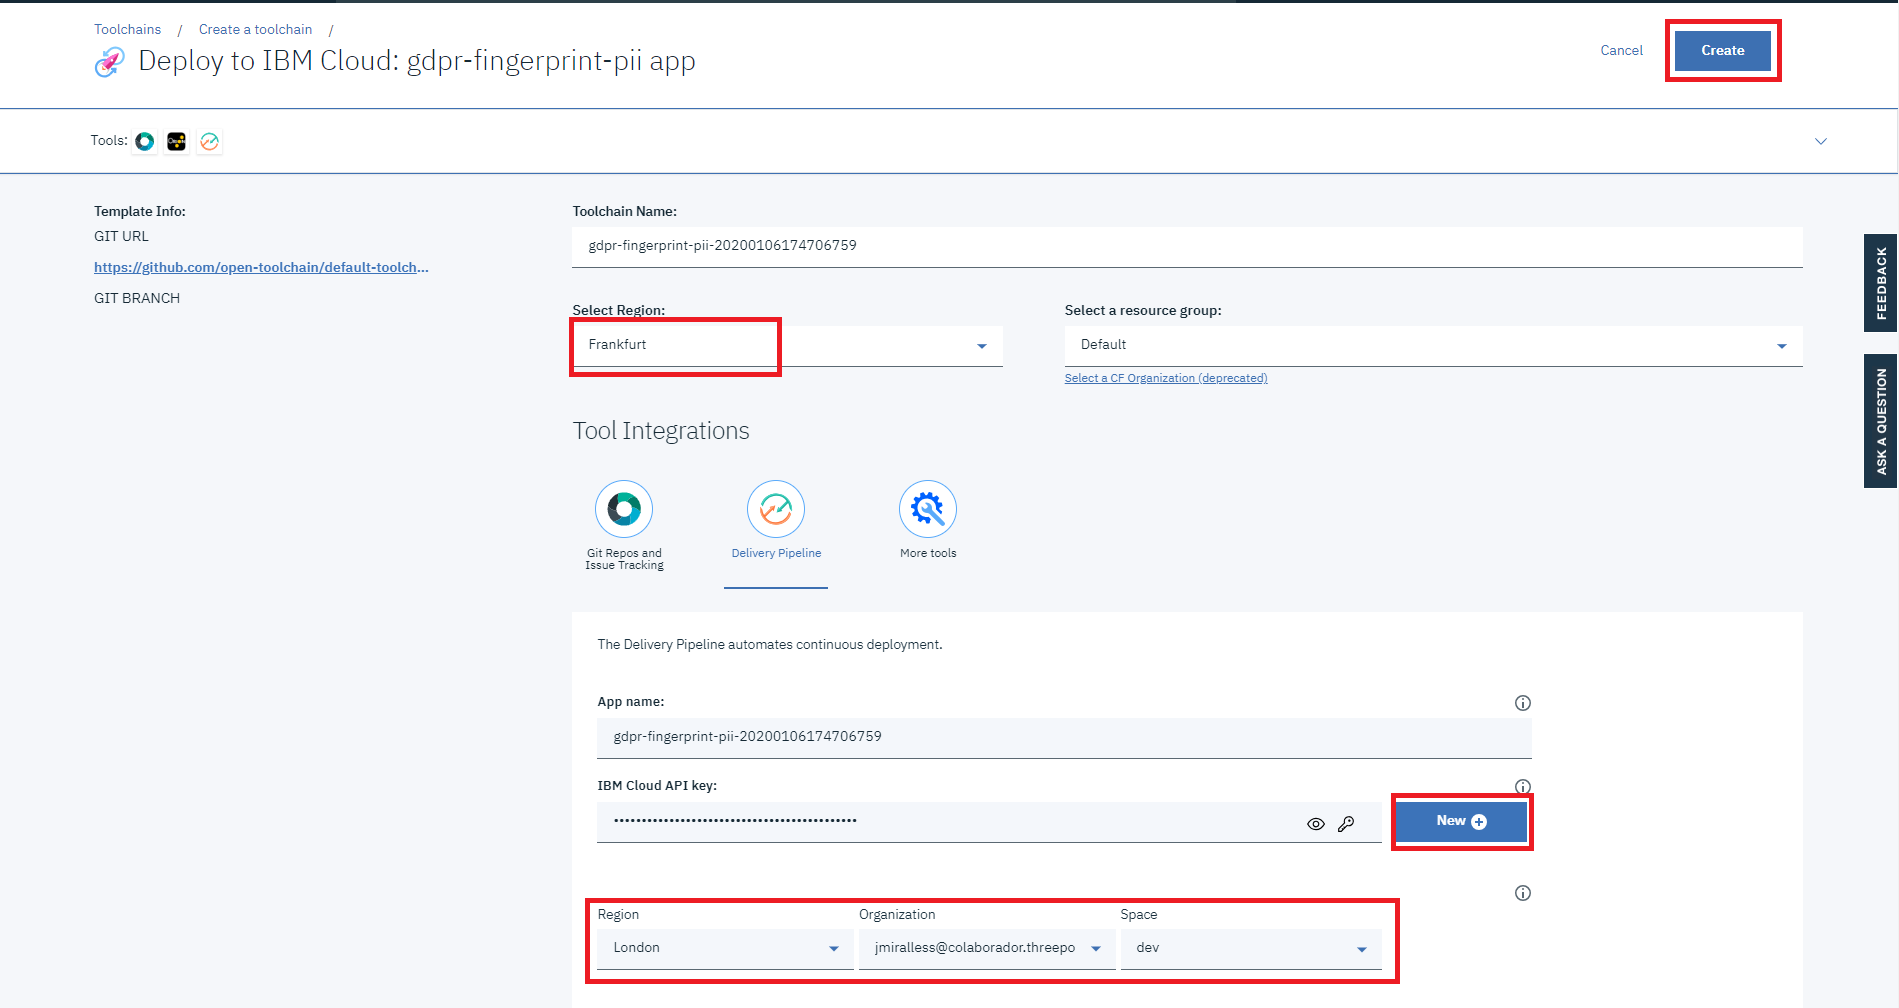Open the Select Region dropdown

click(787, 345)
